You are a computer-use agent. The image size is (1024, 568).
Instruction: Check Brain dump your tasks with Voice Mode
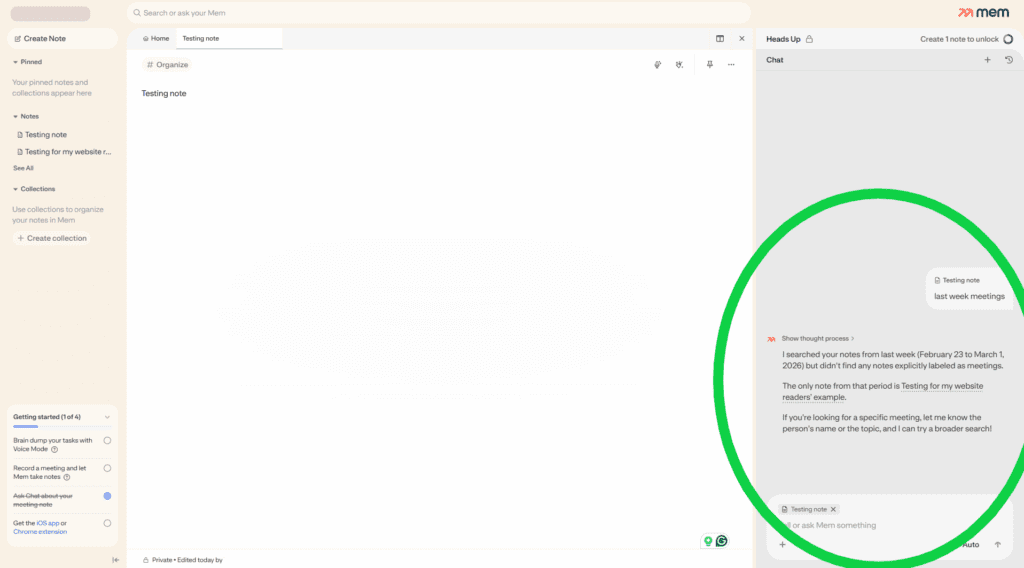click(107, 441)
